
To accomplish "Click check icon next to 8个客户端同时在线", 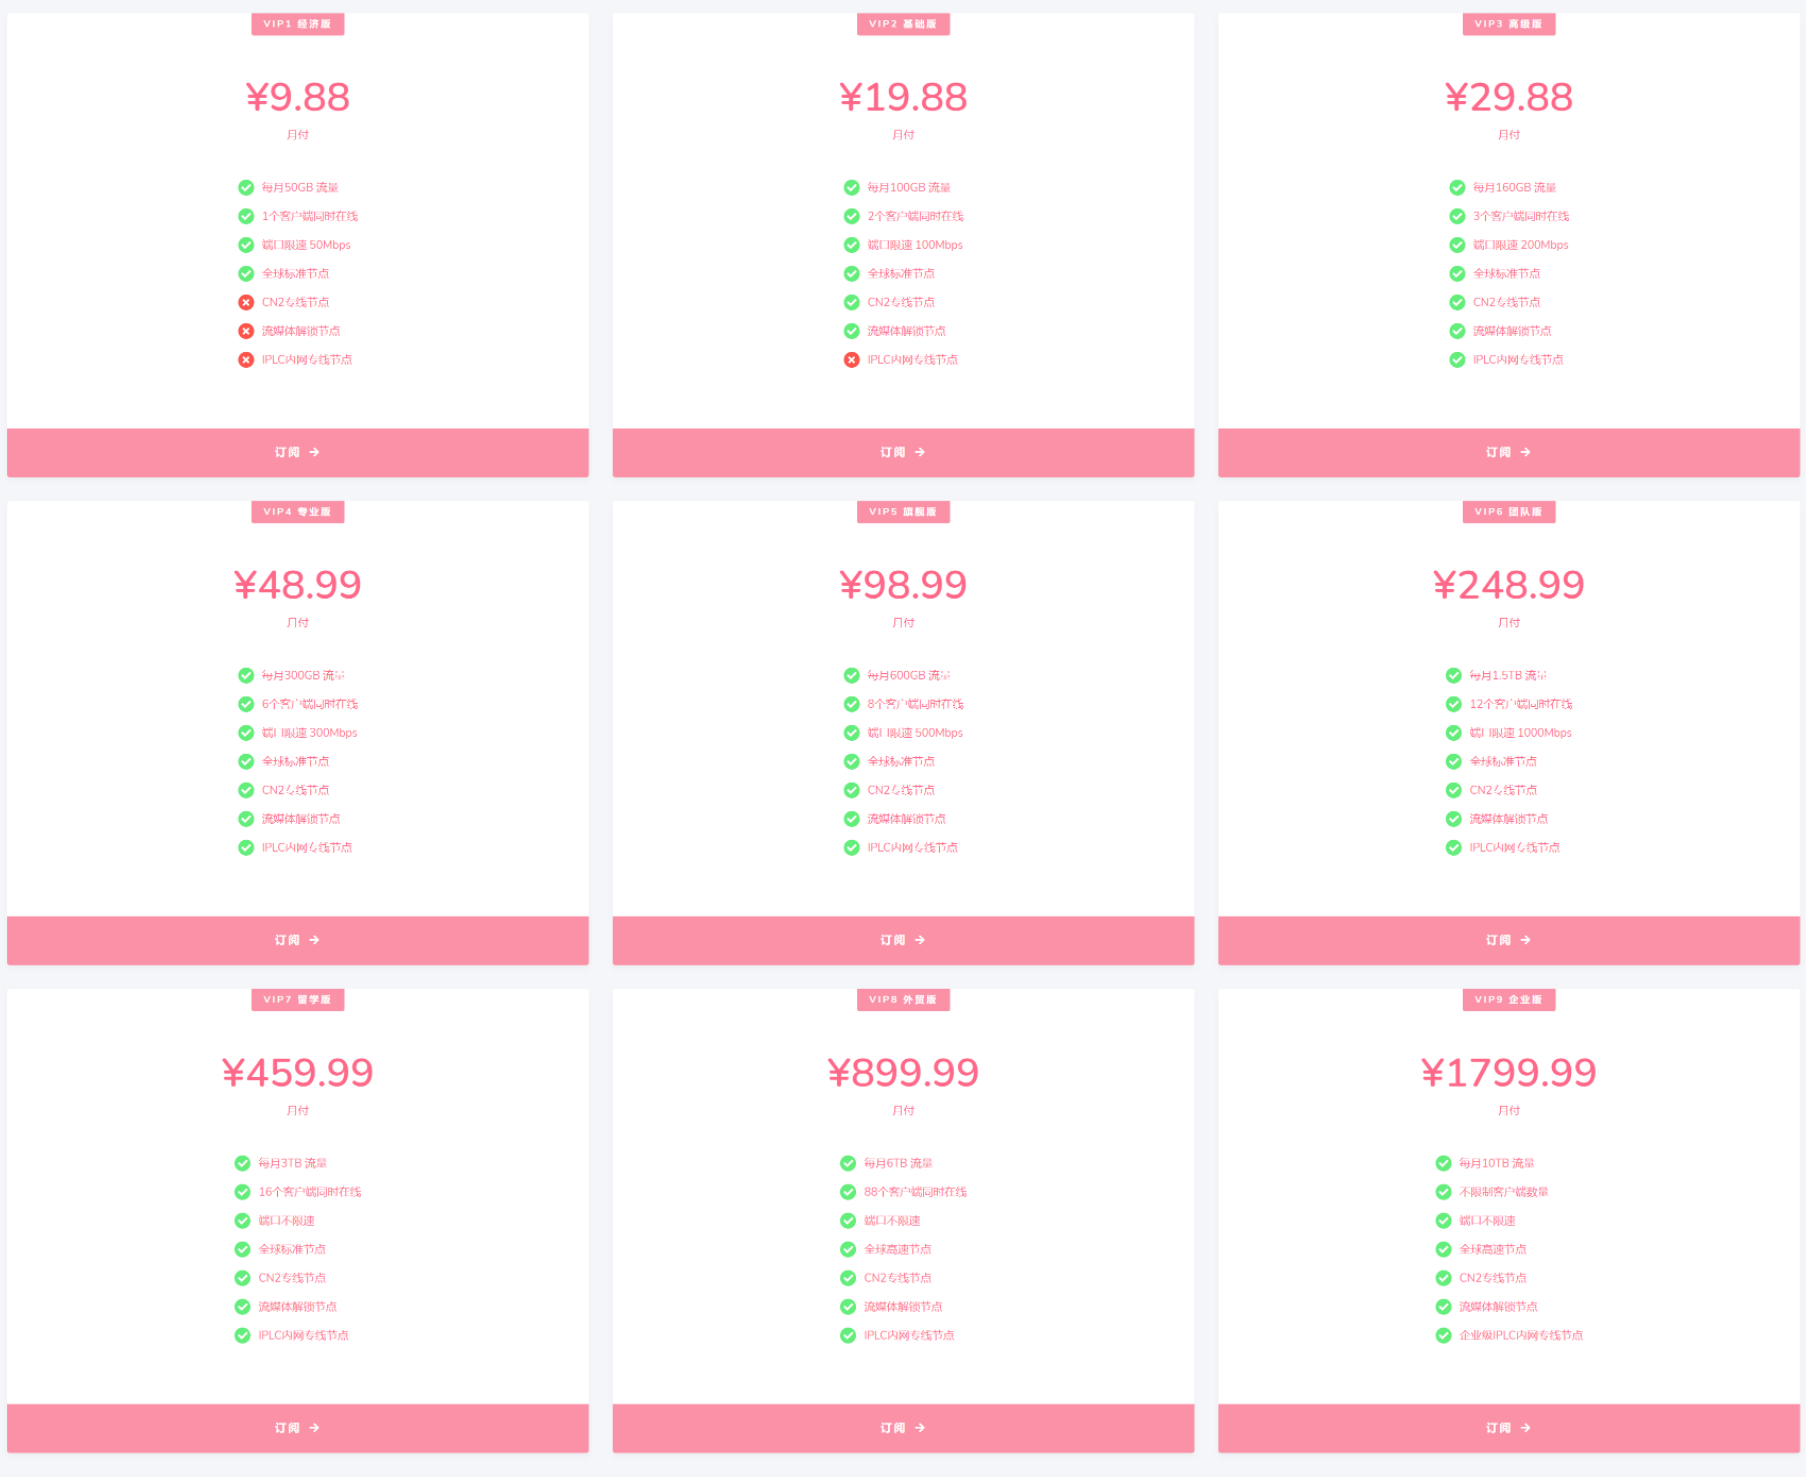I will coord(851,704).
